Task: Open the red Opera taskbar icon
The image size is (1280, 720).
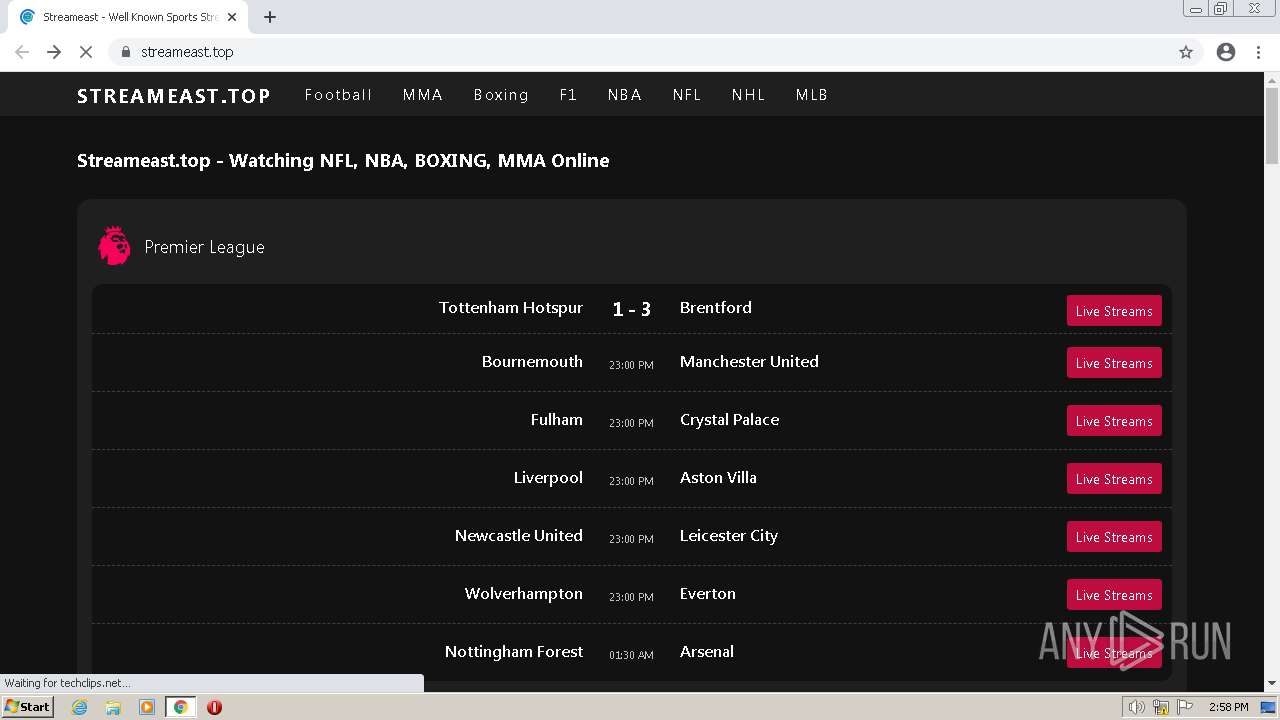Action: [x=214, y=707]
